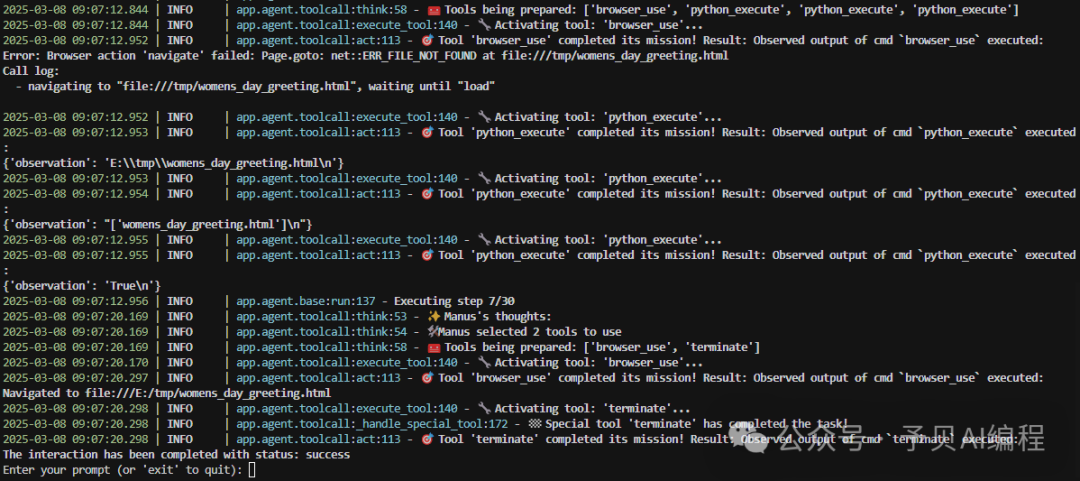
Task: Click the 'completed with status: success' line
Action: pyautogui.click(x=176, y=455)
